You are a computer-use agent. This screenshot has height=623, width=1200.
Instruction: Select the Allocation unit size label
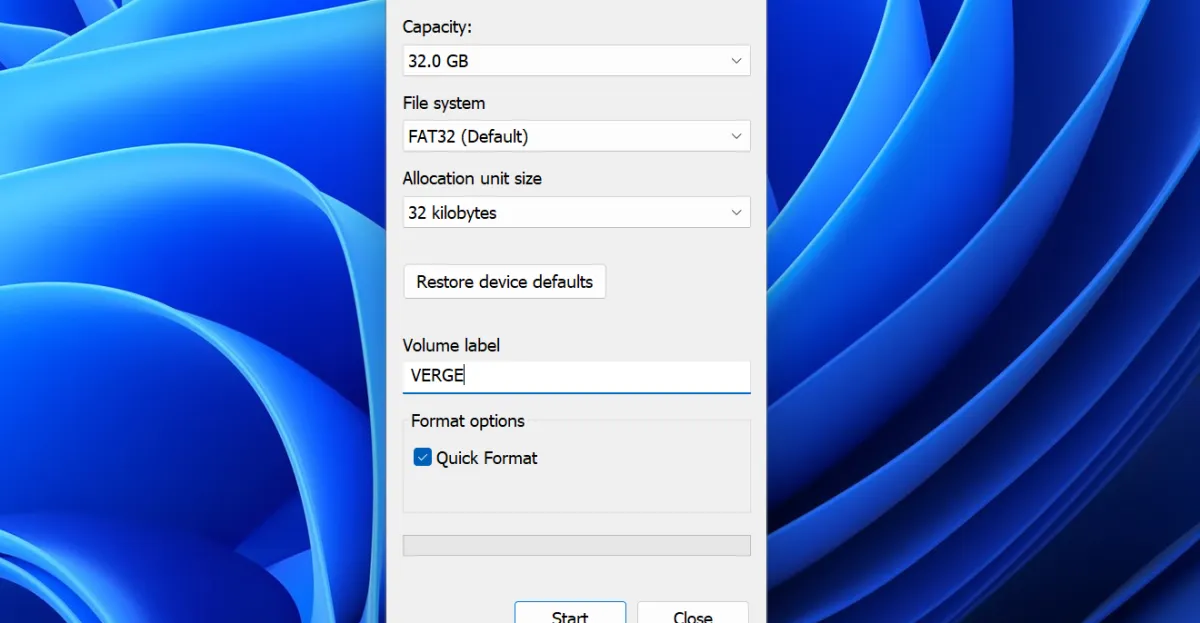point(472,178)
